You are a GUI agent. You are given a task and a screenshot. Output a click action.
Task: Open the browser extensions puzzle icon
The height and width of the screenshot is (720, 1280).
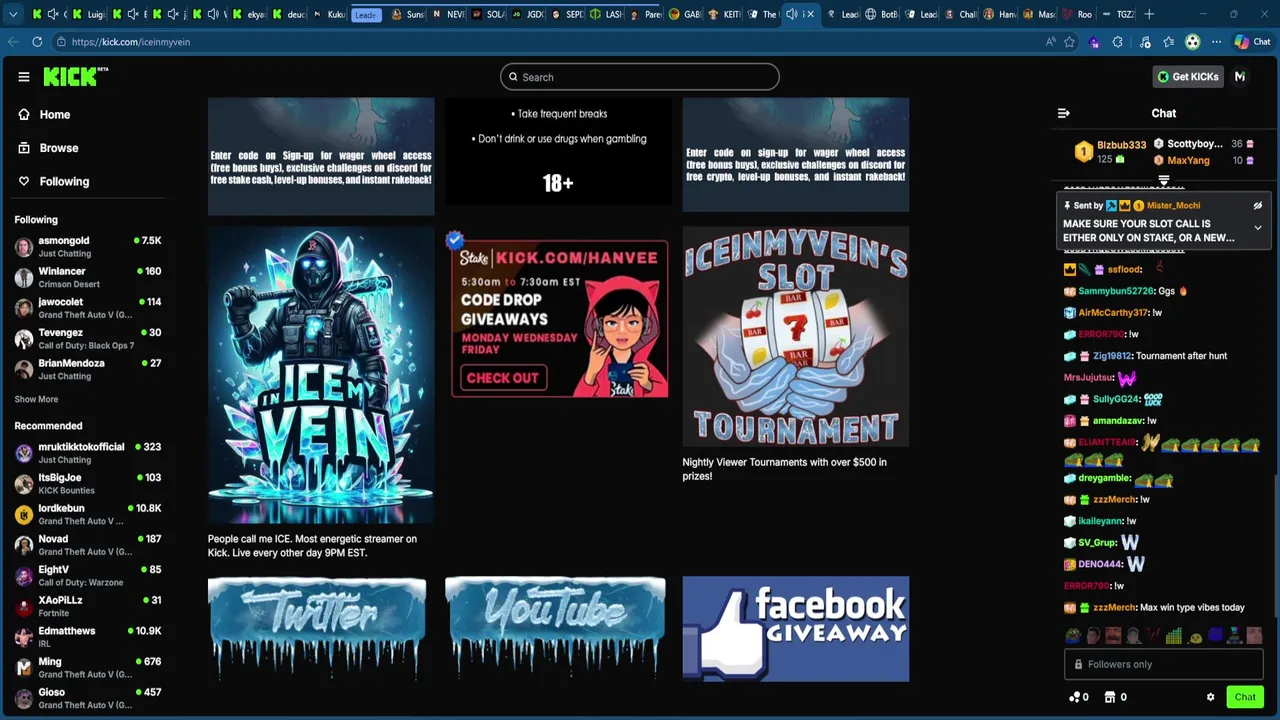point(1117,42)
